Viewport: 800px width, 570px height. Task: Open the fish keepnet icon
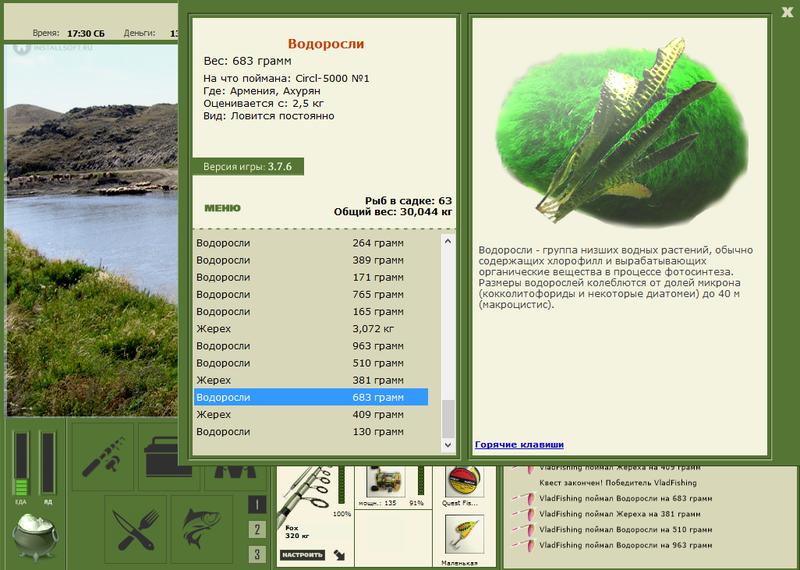202,529
